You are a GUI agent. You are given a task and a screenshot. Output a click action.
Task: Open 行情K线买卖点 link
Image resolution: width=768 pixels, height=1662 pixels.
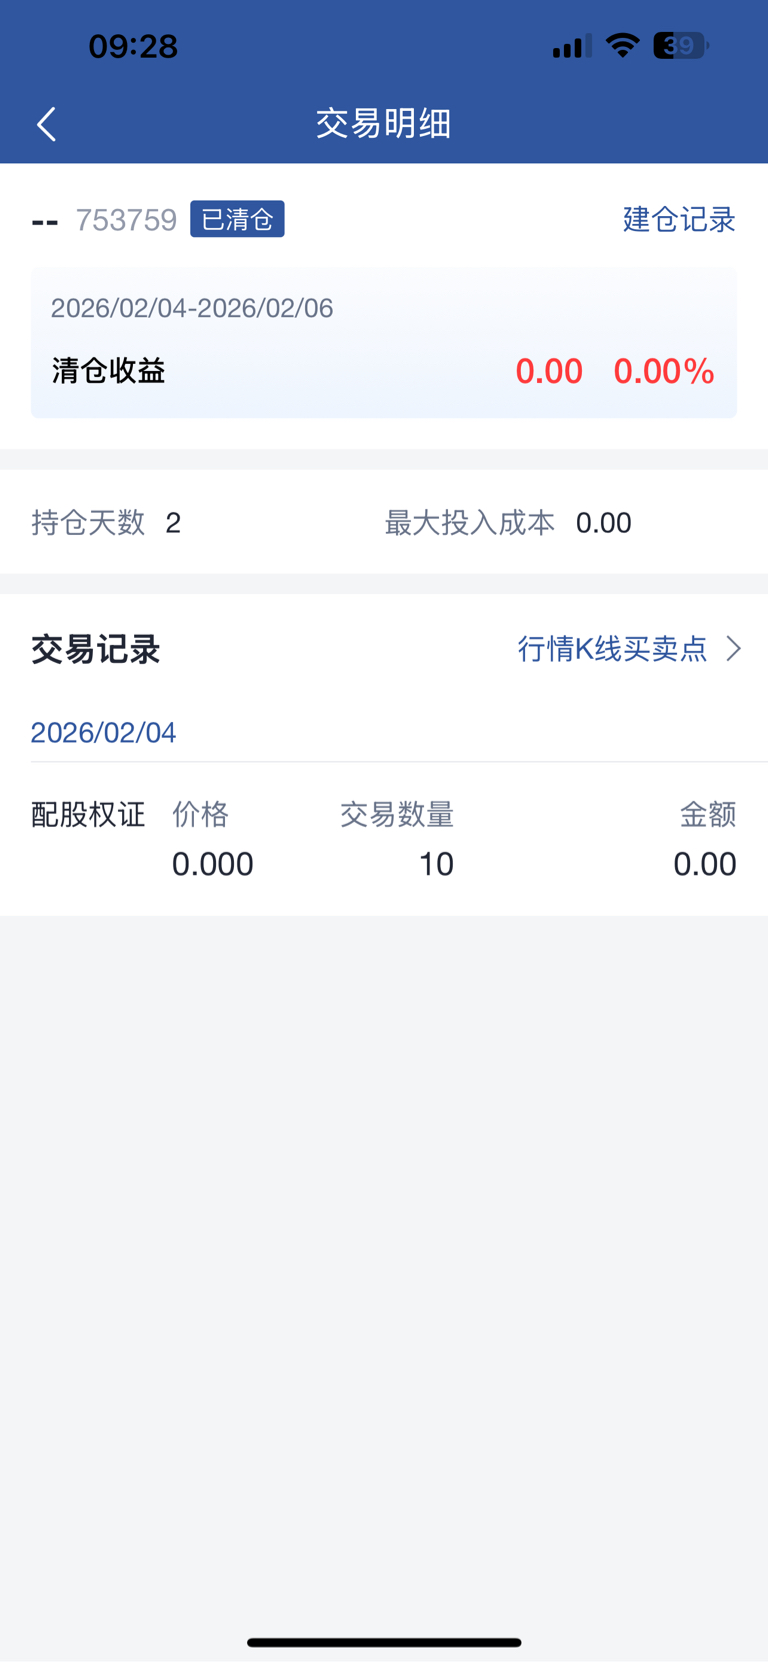612,649
